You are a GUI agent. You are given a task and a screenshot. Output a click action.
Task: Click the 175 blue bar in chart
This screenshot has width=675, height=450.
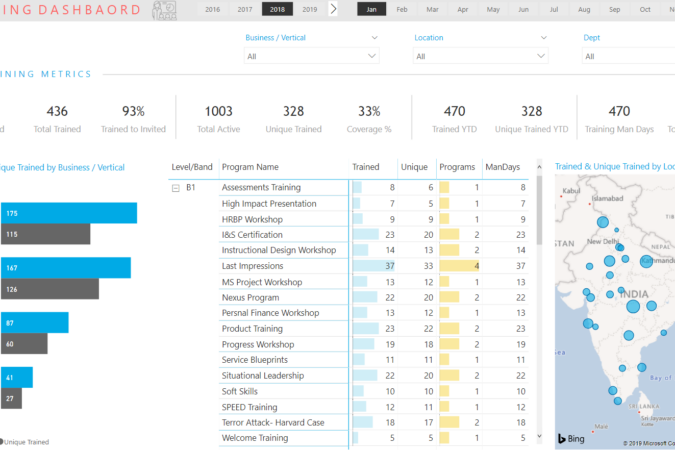(x=69, y=213)
